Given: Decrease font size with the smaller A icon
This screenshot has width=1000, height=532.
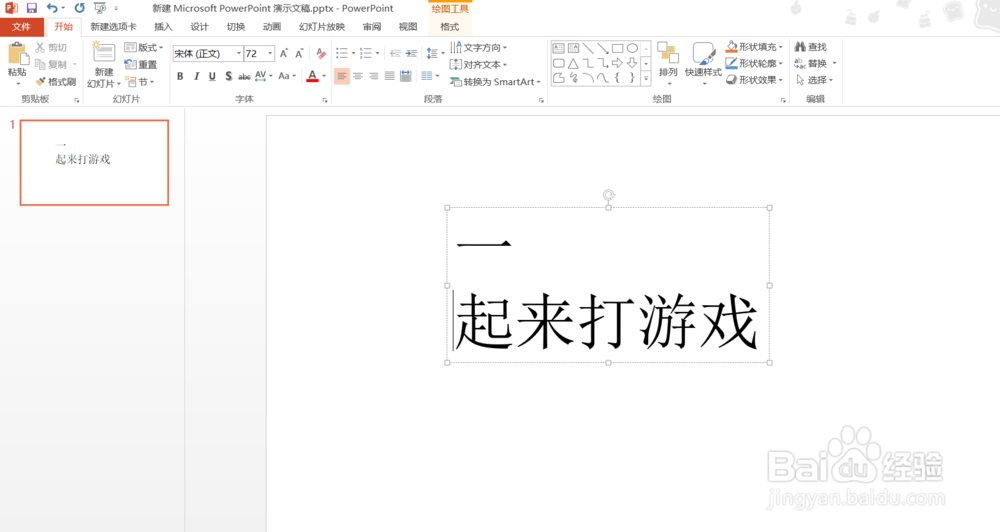Looking at the screenshot, I should click(x=299, y=54).
